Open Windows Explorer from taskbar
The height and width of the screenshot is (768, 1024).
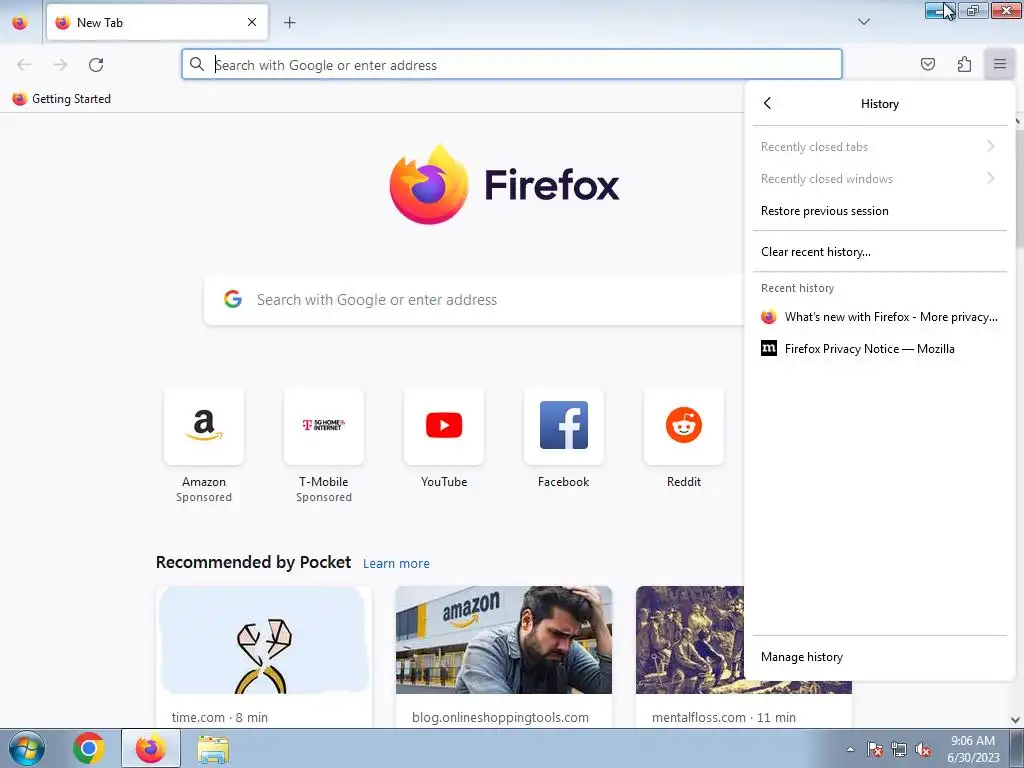point(213,750)
